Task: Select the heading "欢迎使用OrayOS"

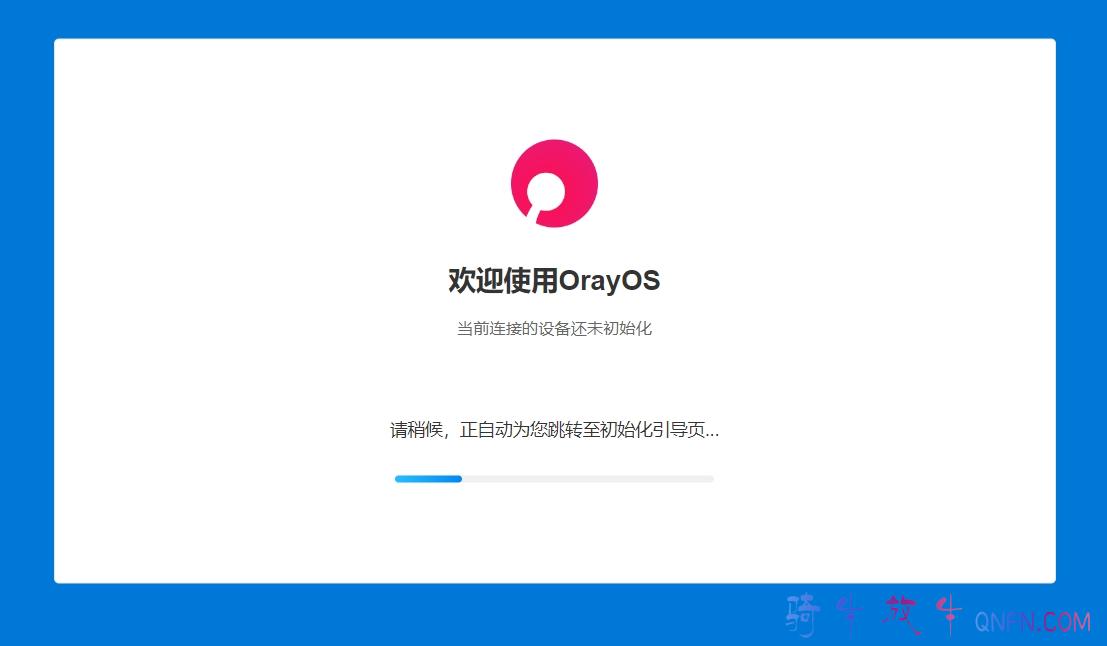Action: click(x=554, y=280)
